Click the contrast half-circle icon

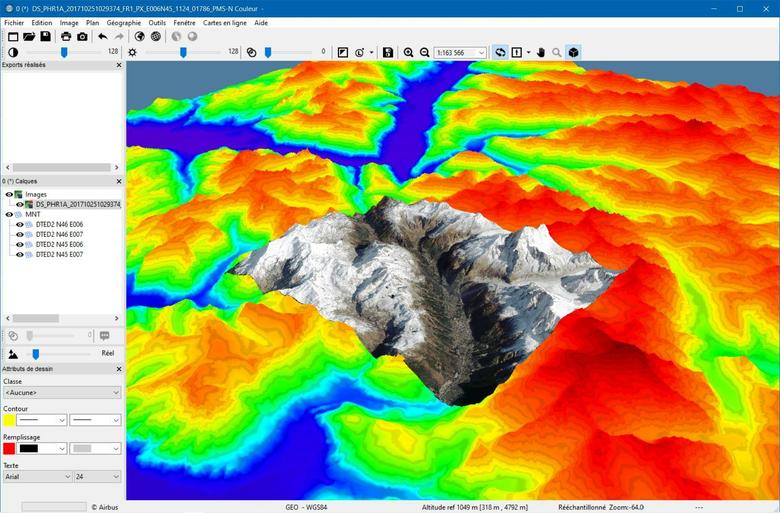13,52
